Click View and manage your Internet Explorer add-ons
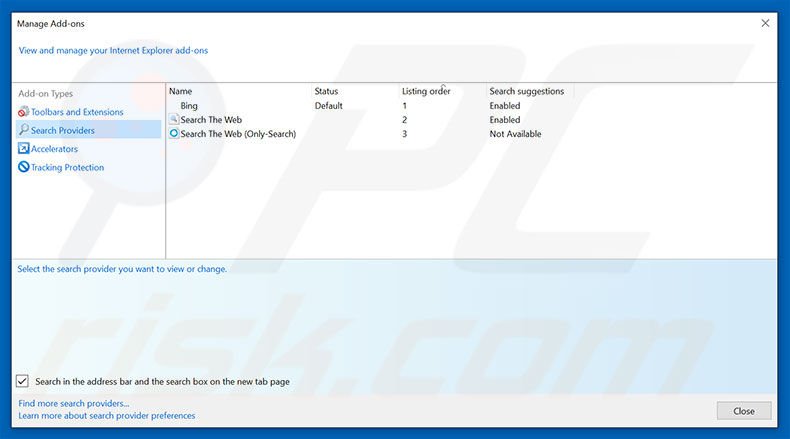 [113, 50]
